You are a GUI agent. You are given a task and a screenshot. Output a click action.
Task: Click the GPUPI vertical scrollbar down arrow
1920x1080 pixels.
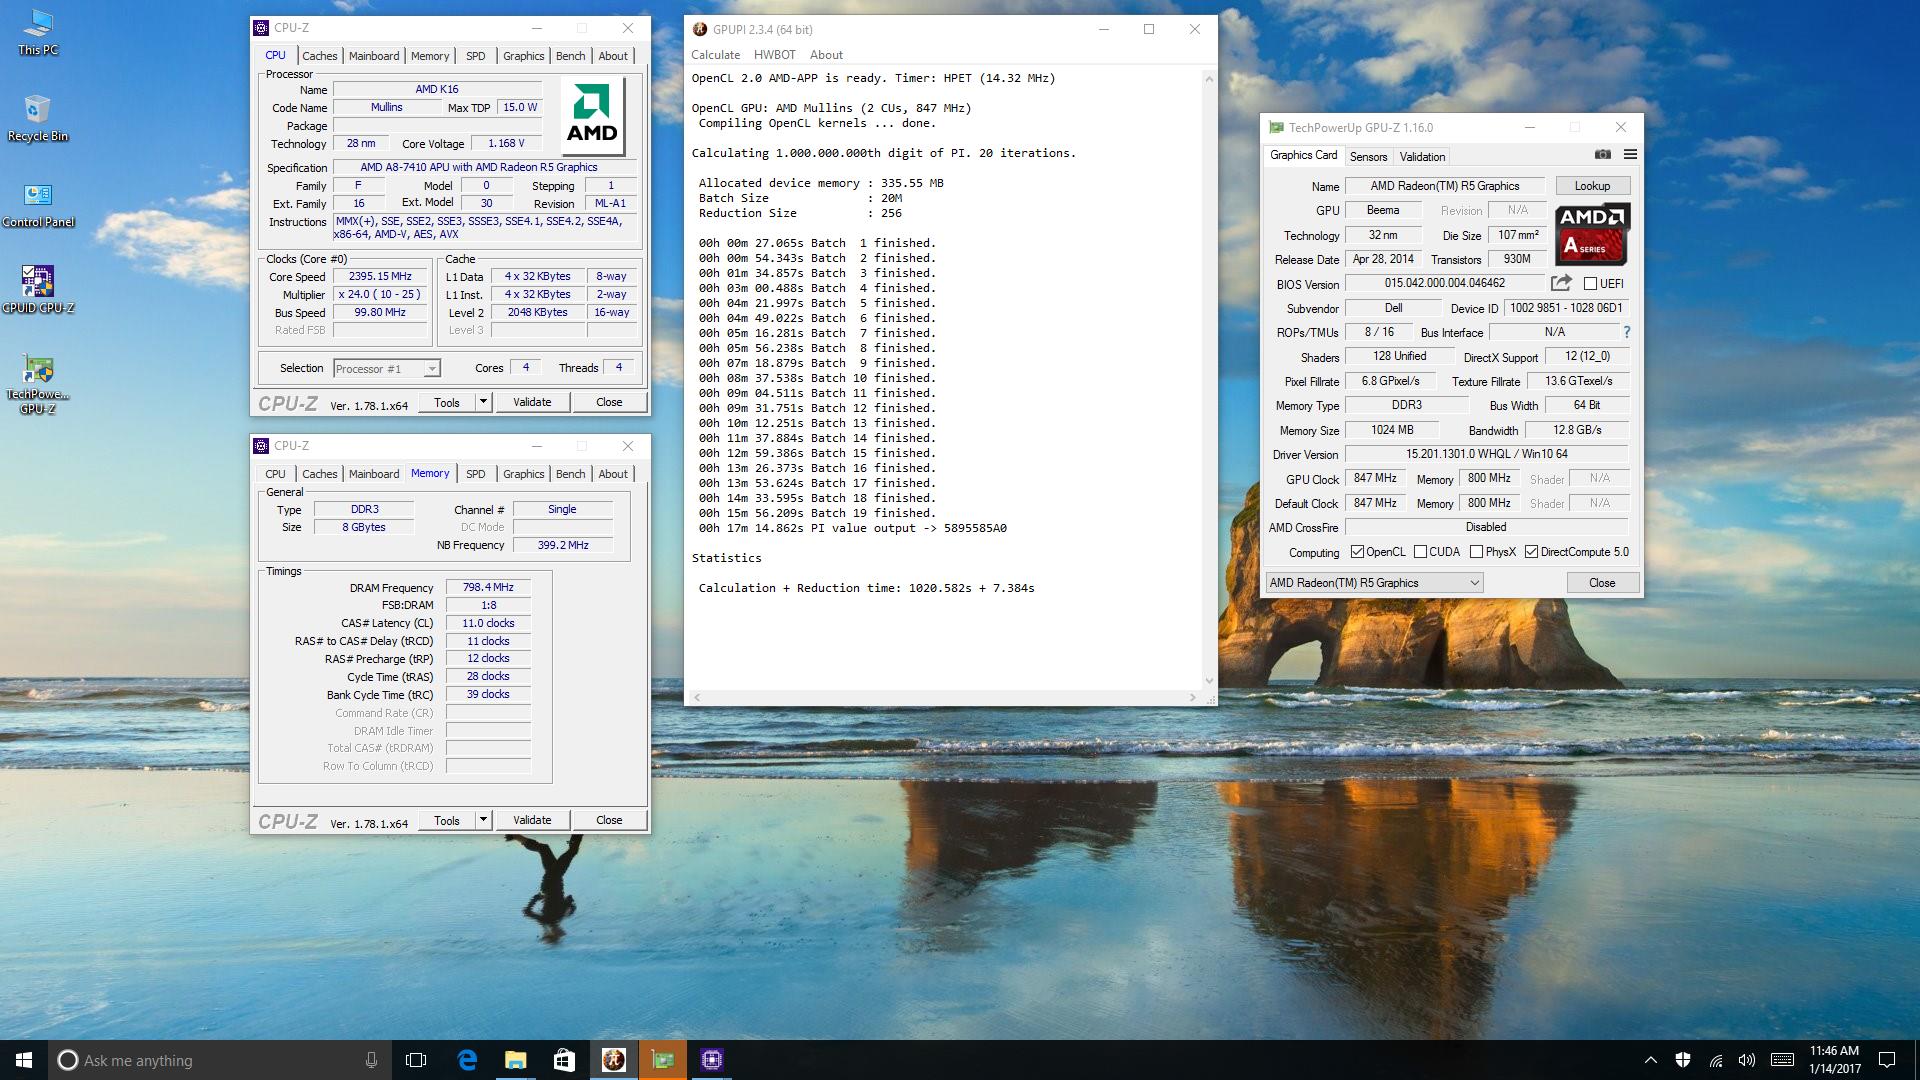[1209, 681]
